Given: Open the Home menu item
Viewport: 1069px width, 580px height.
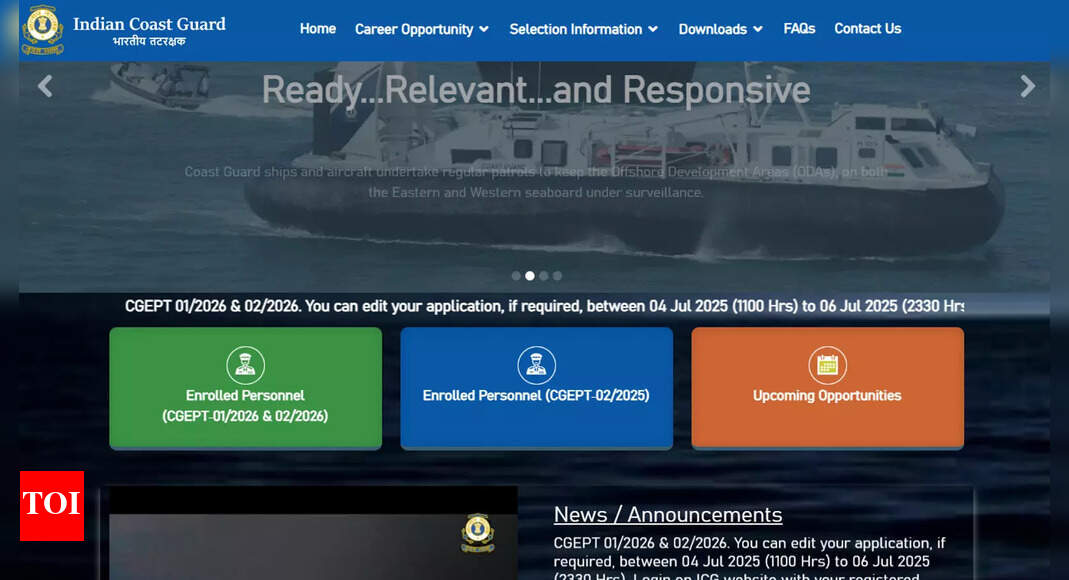Looking at the screenshot, I should [x=317, y=29].
